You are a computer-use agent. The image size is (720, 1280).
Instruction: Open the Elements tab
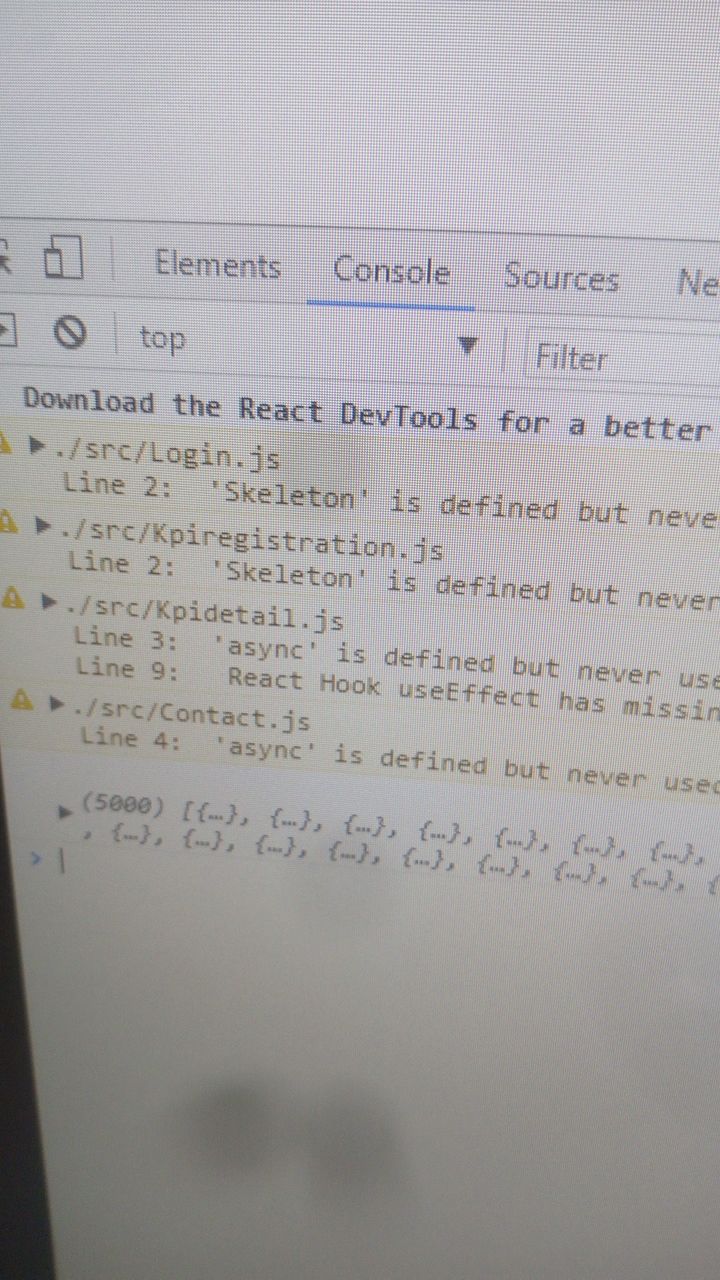click(x=217, y=265)
